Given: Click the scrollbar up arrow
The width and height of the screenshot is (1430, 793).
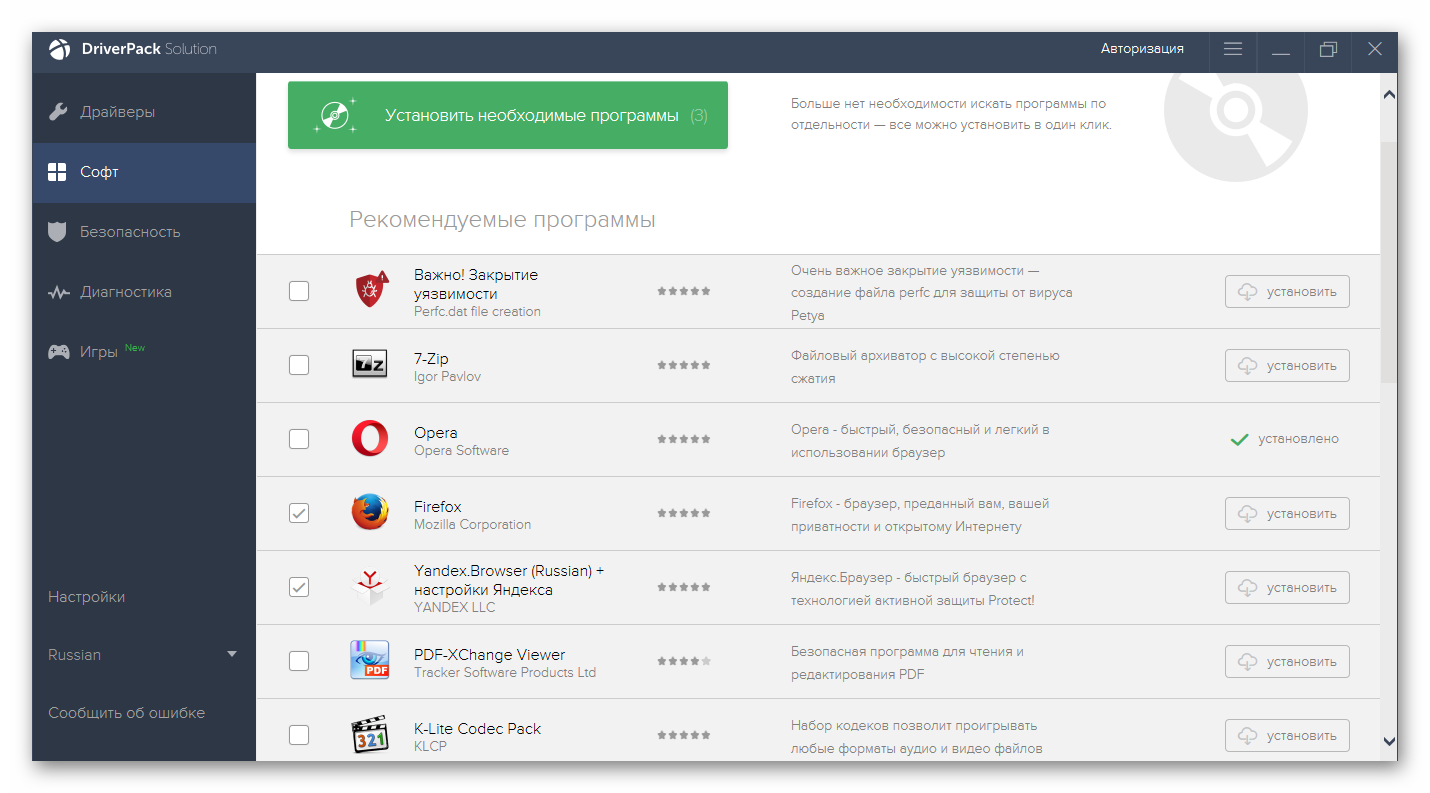Looking at the screenshot, I should pyautogui.click(x=1389, y=95).
